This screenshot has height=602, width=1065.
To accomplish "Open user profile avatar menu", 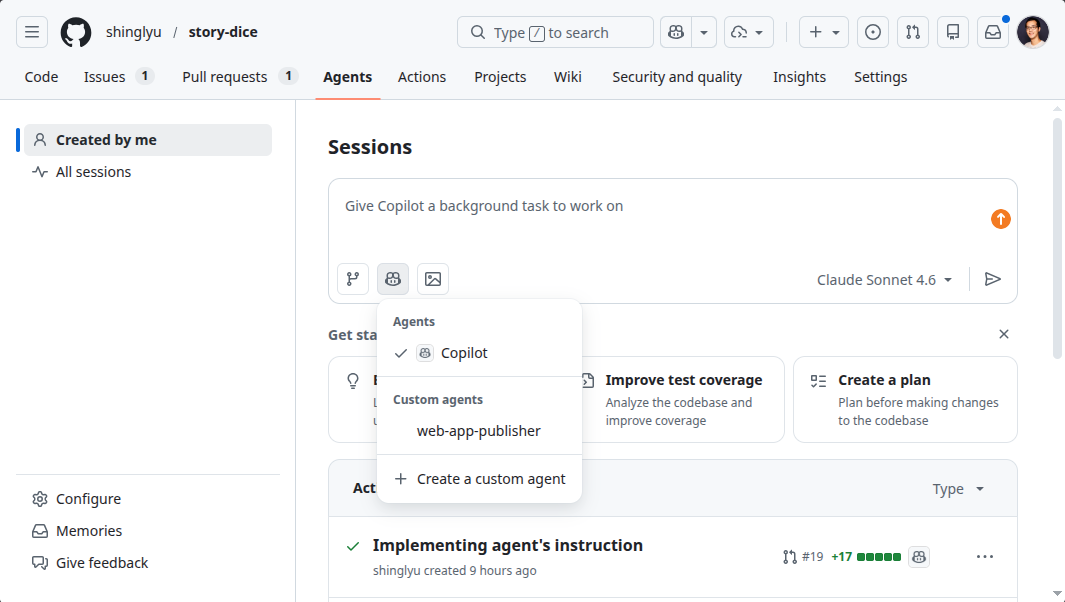I will point(1032,32).
